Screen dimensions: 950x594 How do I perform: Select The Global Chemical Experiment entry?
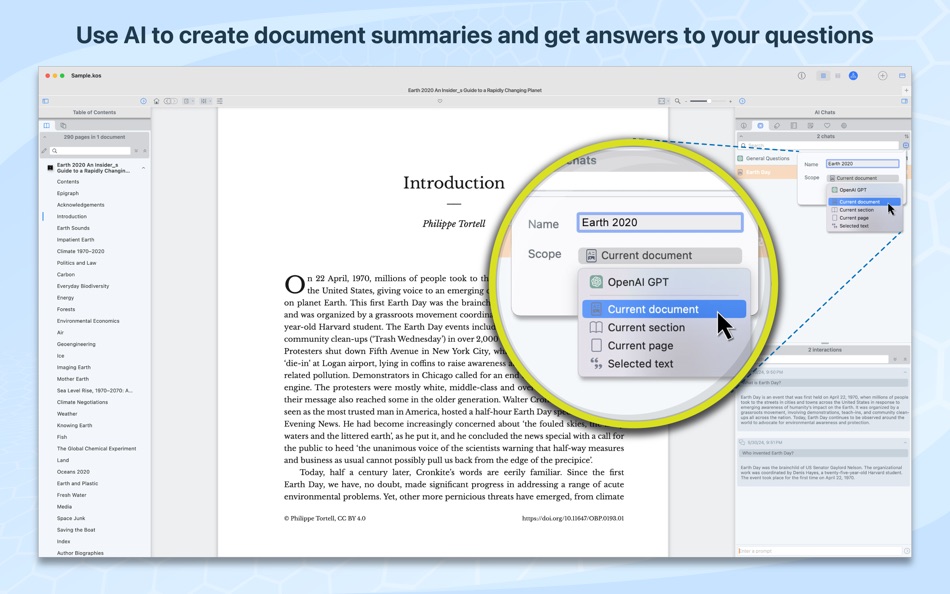click(96, 449)
